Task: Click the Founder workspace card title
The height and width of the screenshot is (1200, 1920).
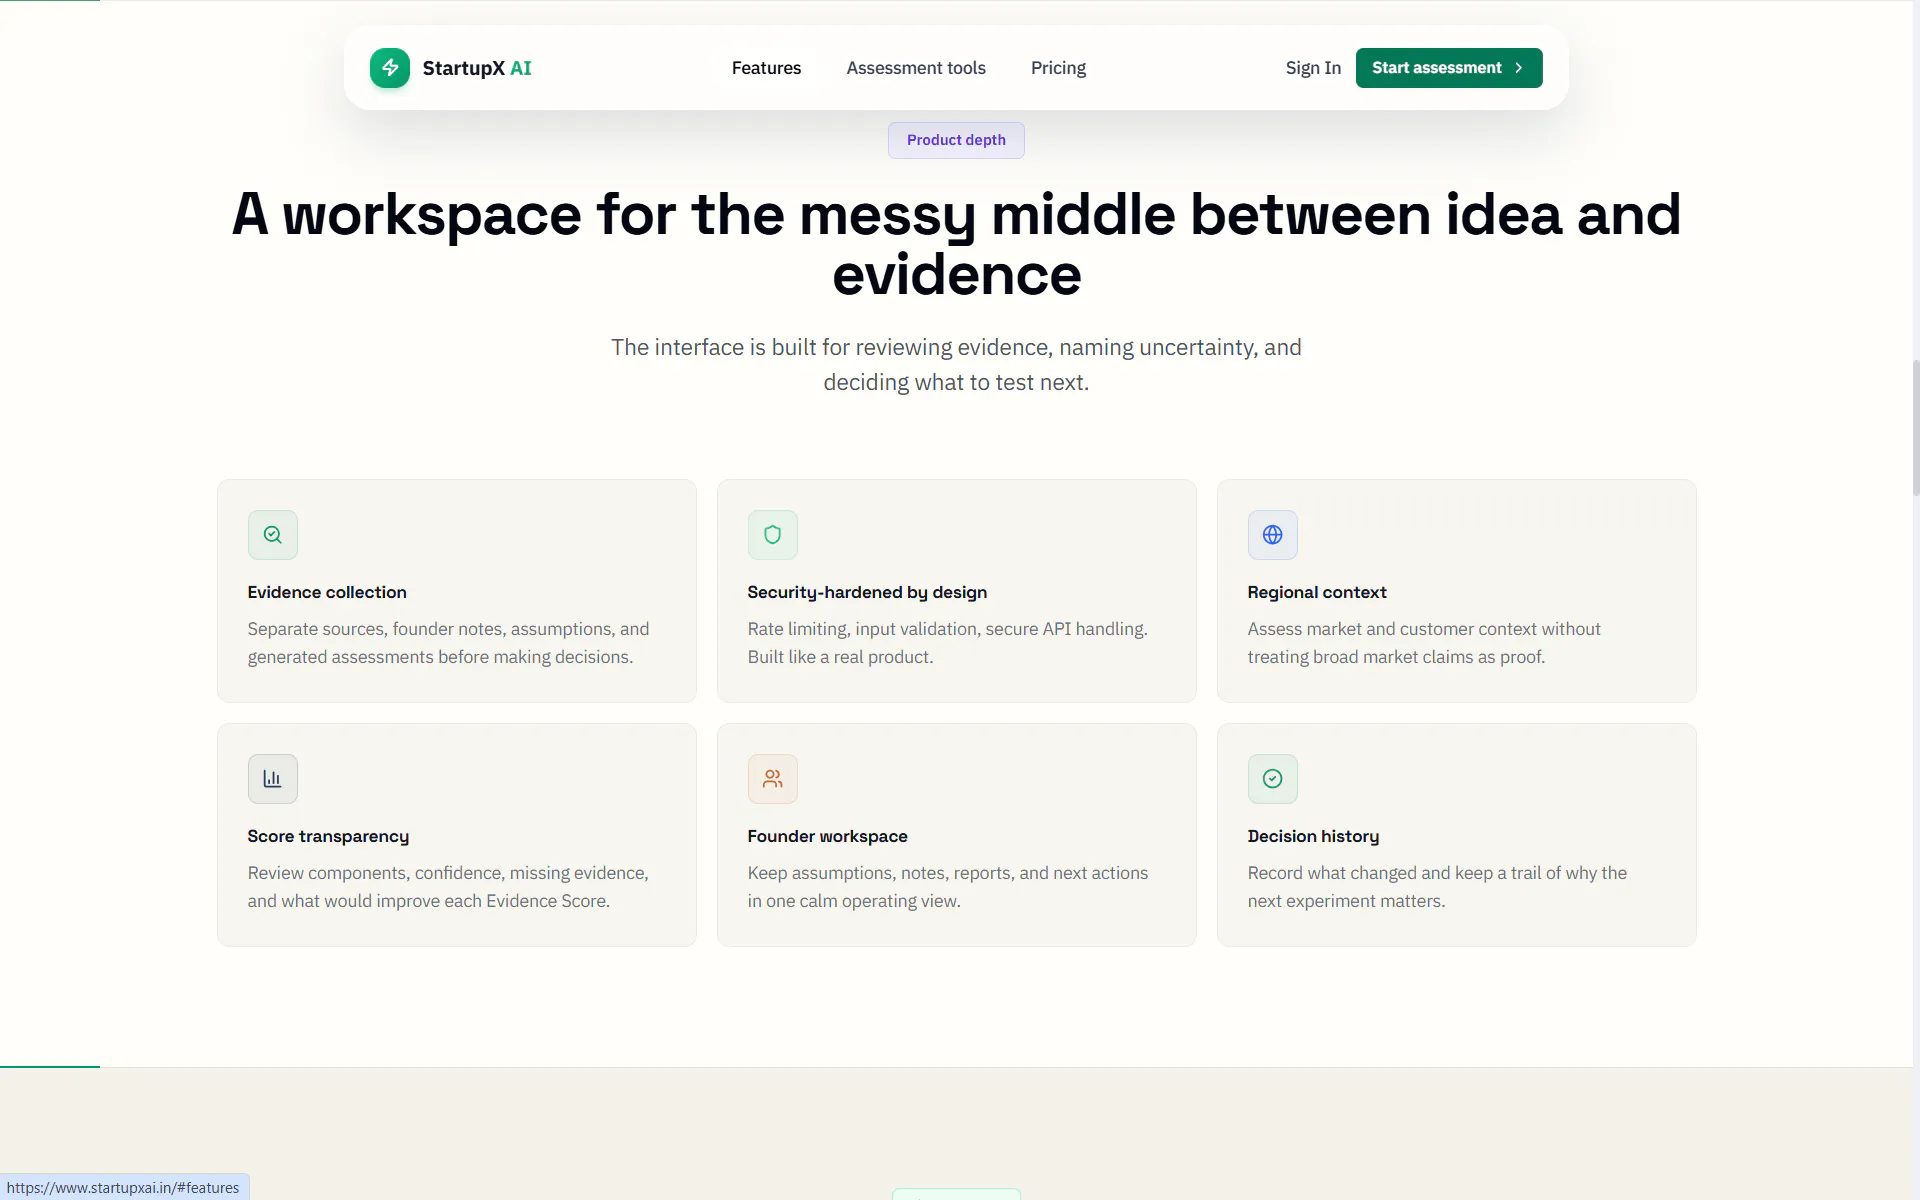Action: 827,836
